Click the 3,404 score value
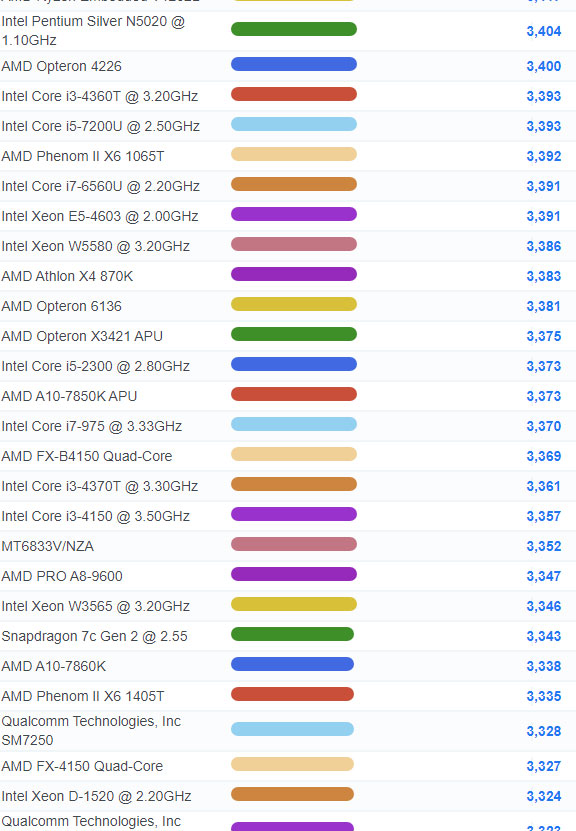 (544, 31)
